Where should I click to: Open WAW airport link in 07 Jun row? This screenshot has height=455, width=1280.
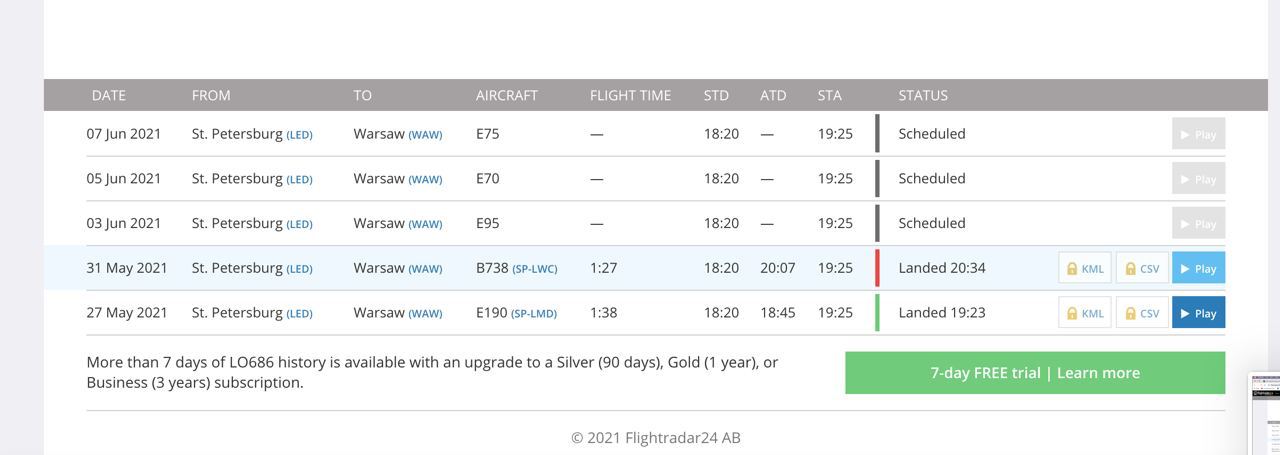point(425,135)
